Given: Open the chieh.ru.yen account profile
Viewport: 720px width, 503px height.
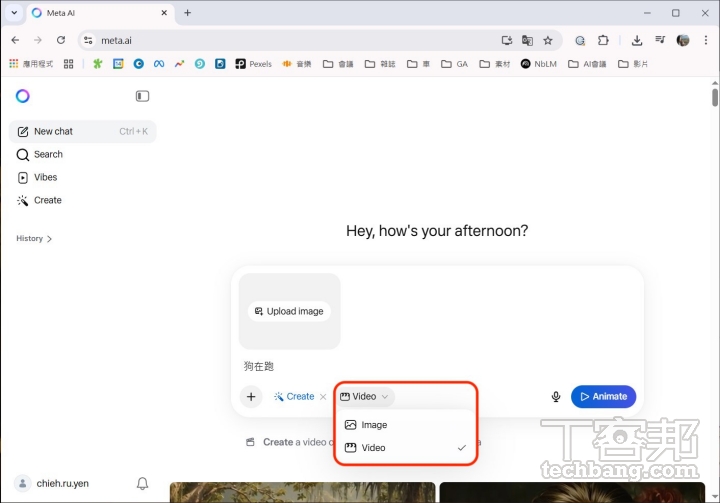Looking at the screenshot, I should click(x=51, y=483).
